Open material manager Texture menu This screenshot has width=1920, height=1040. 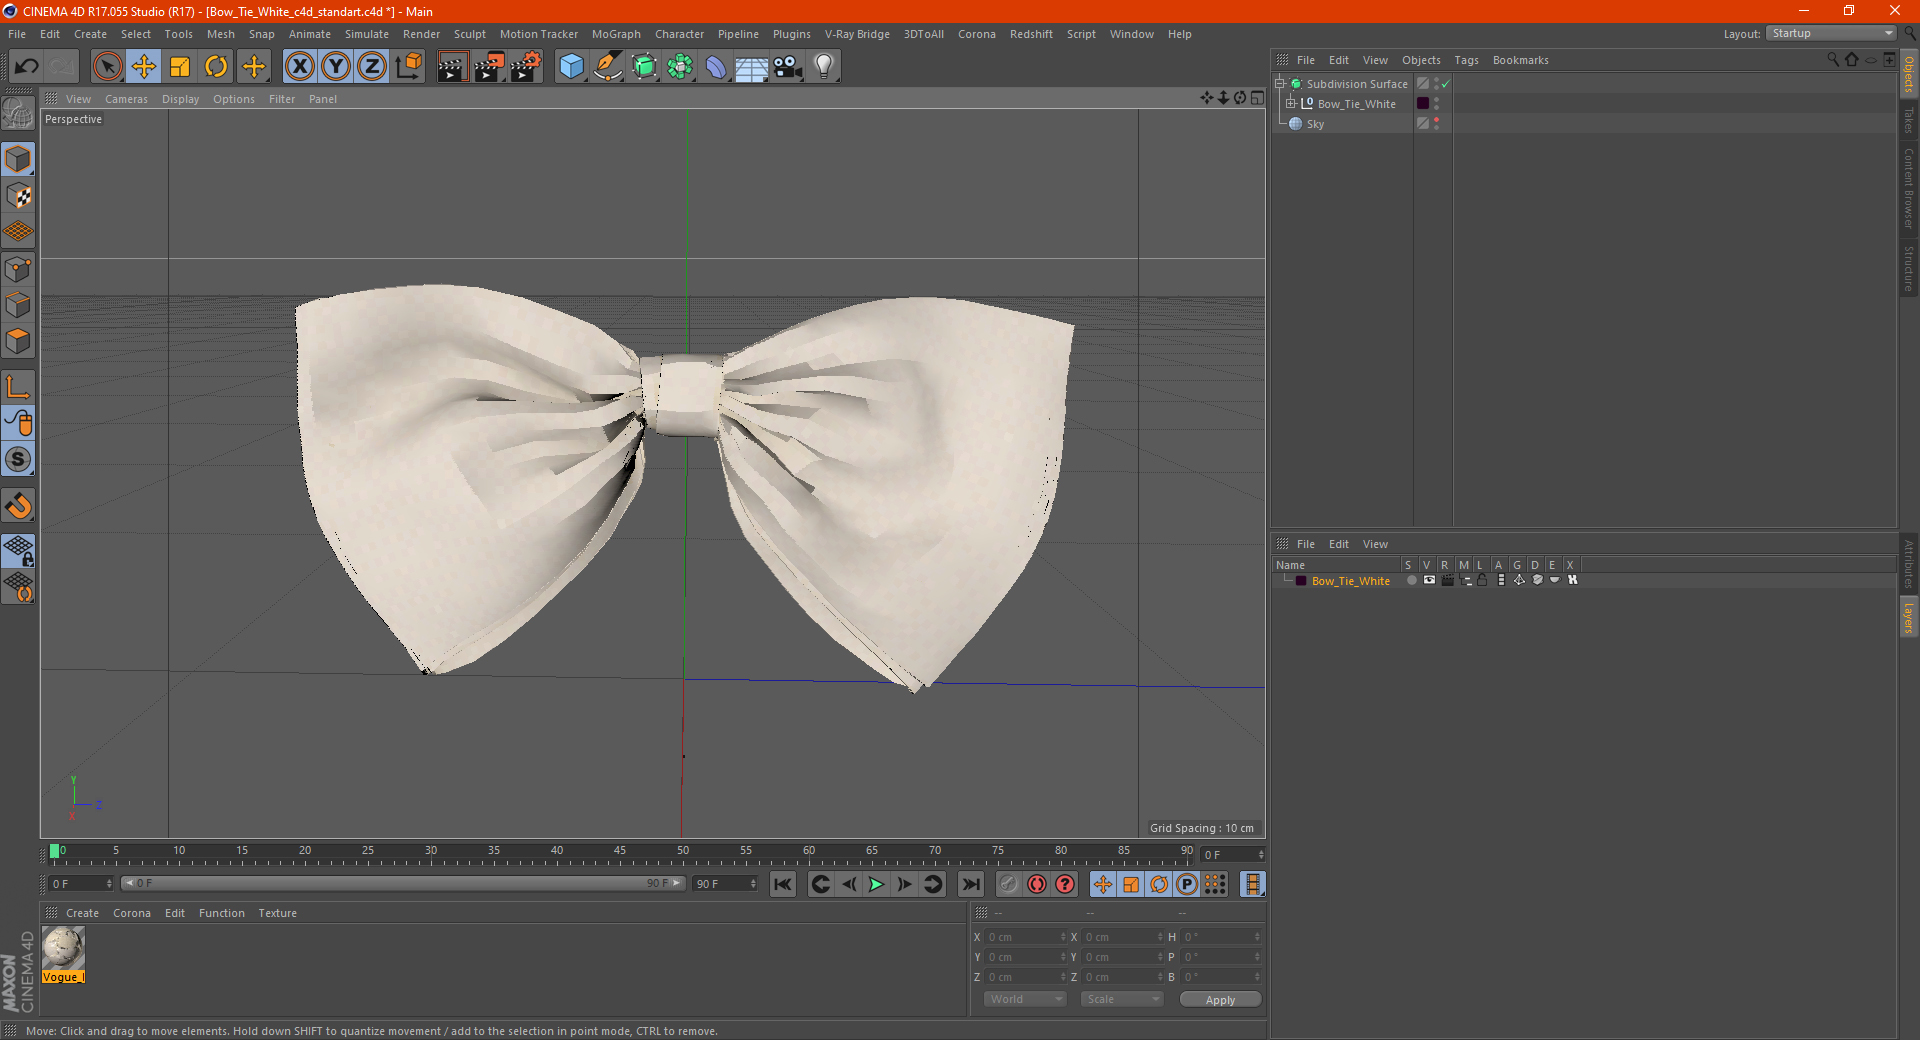[x=277, y=913]
